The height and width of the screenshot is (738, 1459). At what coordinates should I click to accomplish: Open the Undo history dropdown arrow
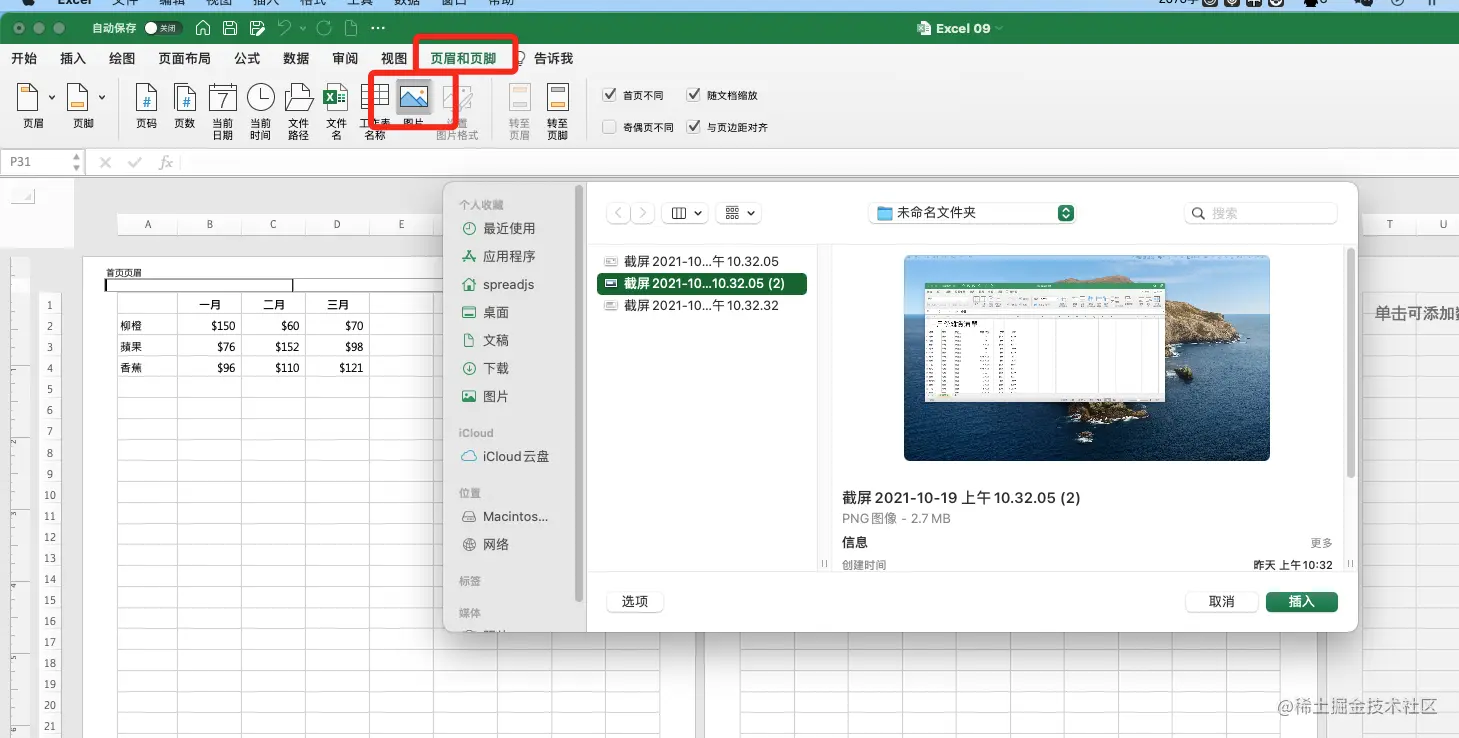(x=302, y=29)
